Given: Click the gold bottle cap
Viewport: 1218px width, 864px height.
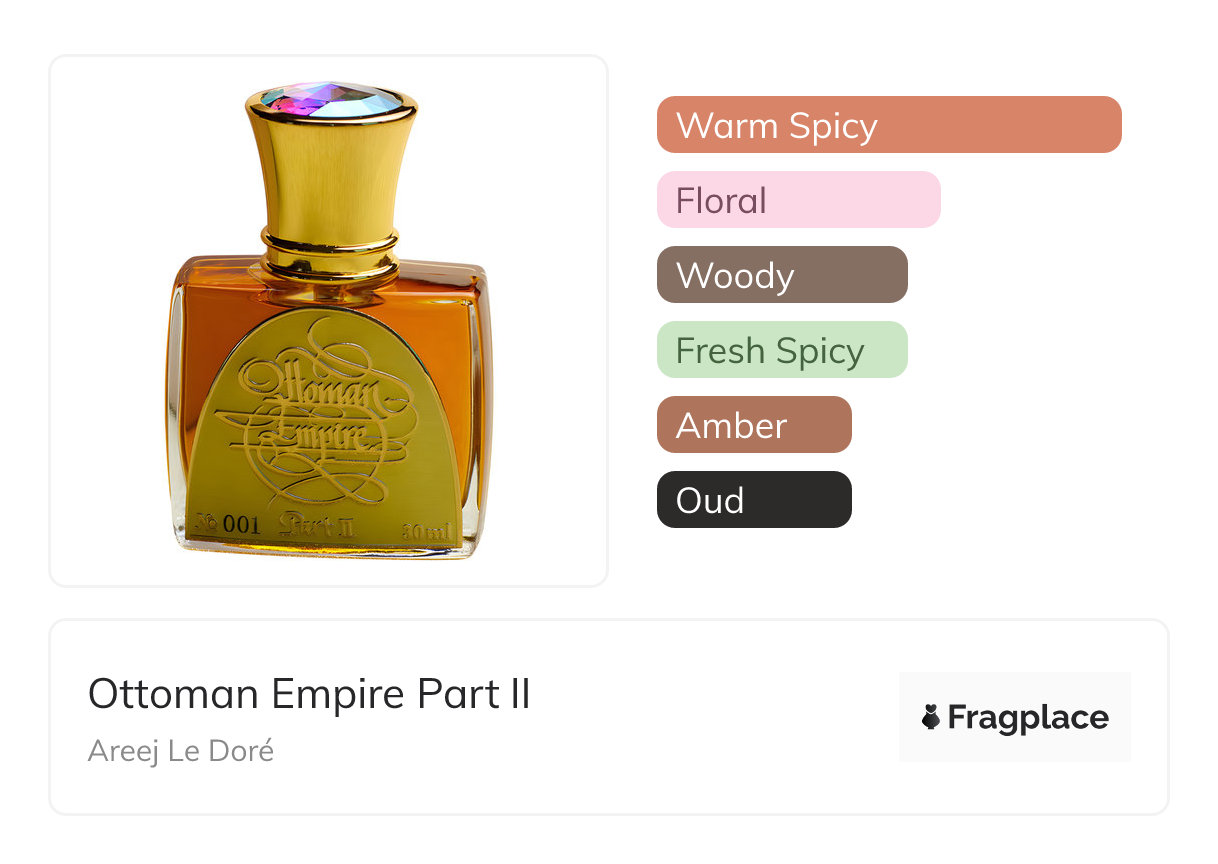Looking at the screenshot, I should (x=329, y=170).
